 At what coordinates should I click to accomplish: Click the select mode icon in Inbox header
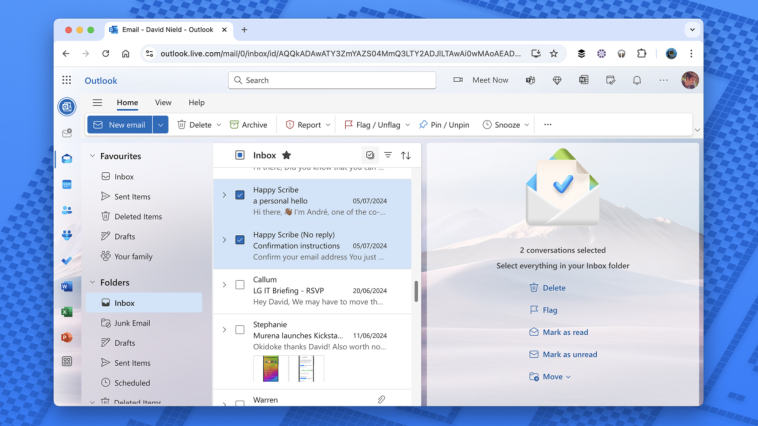[370, 155]
